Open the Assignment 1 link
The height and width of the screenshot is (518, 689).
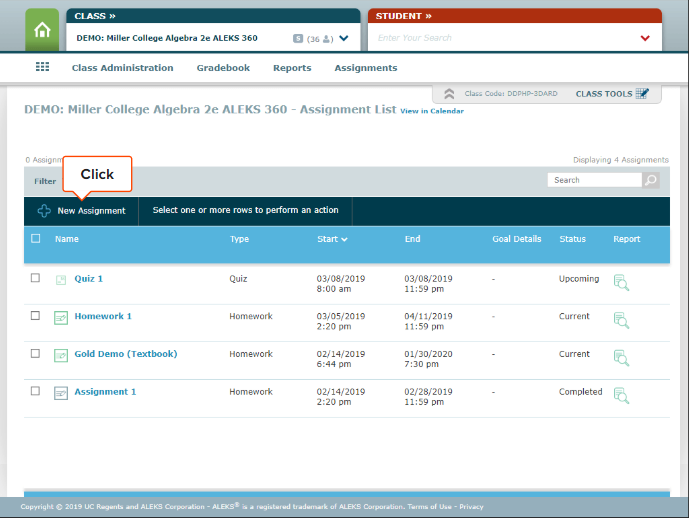[105, 392]
